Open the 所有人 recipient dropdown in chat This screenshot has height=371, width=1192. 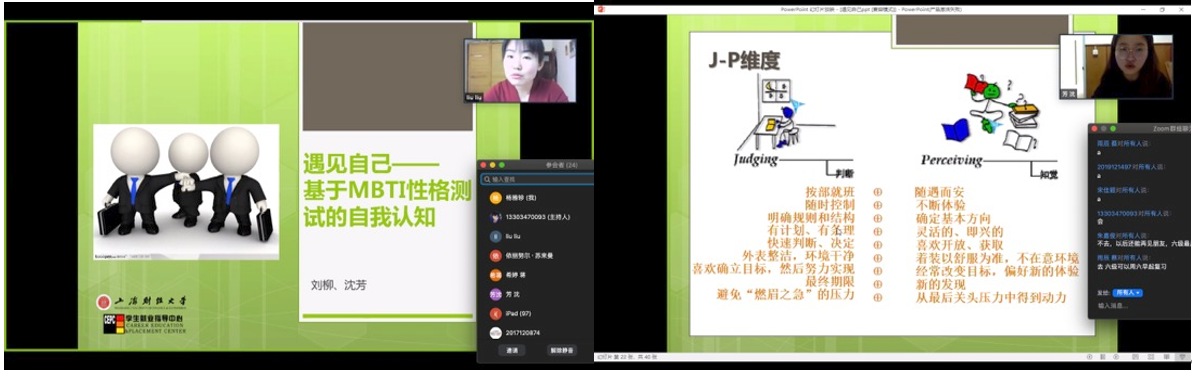tap(1128, 293)
